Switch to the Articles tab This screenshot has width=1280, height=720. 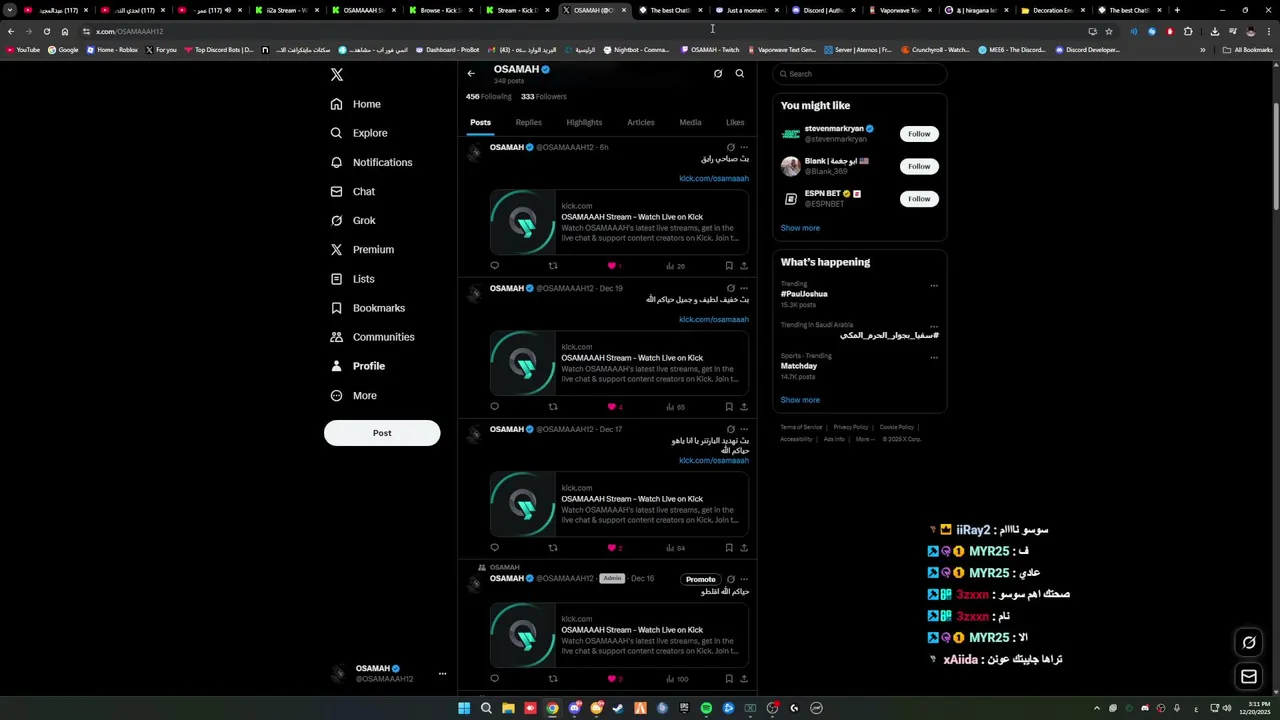pos(641,122)
